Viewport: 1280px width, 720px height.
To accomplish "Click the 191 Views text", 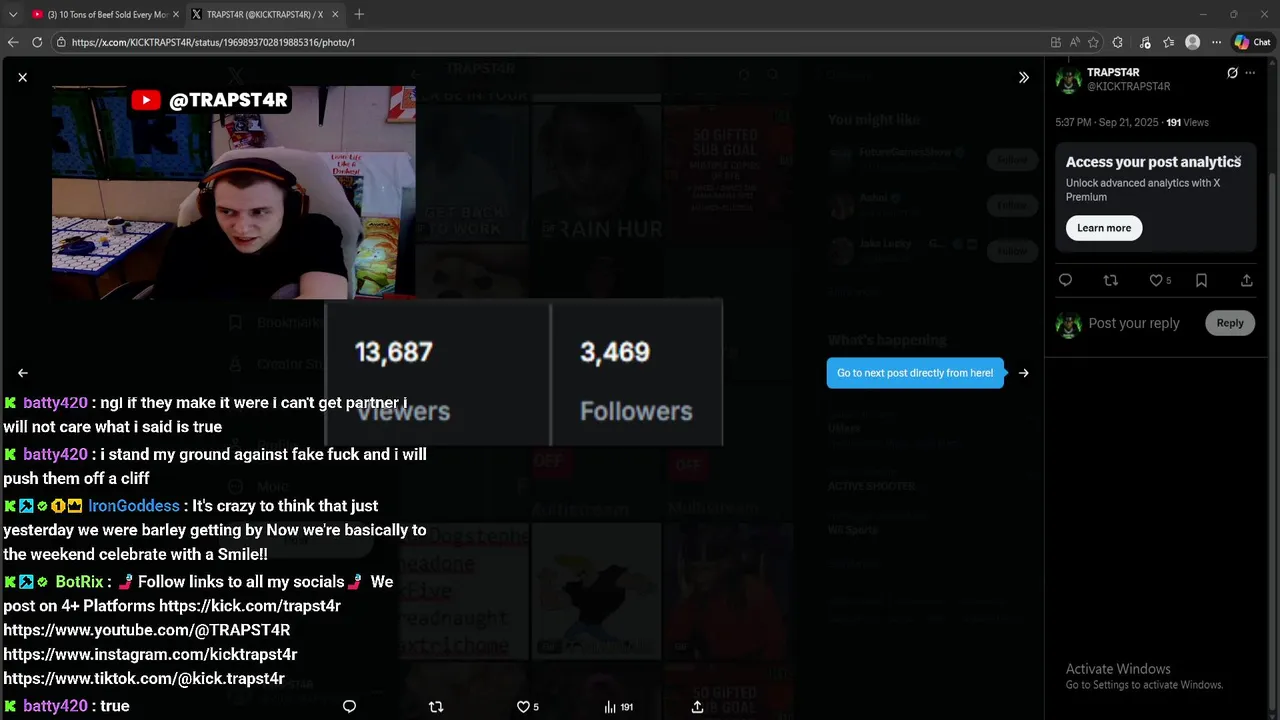I will click(x=1187, y=122).
